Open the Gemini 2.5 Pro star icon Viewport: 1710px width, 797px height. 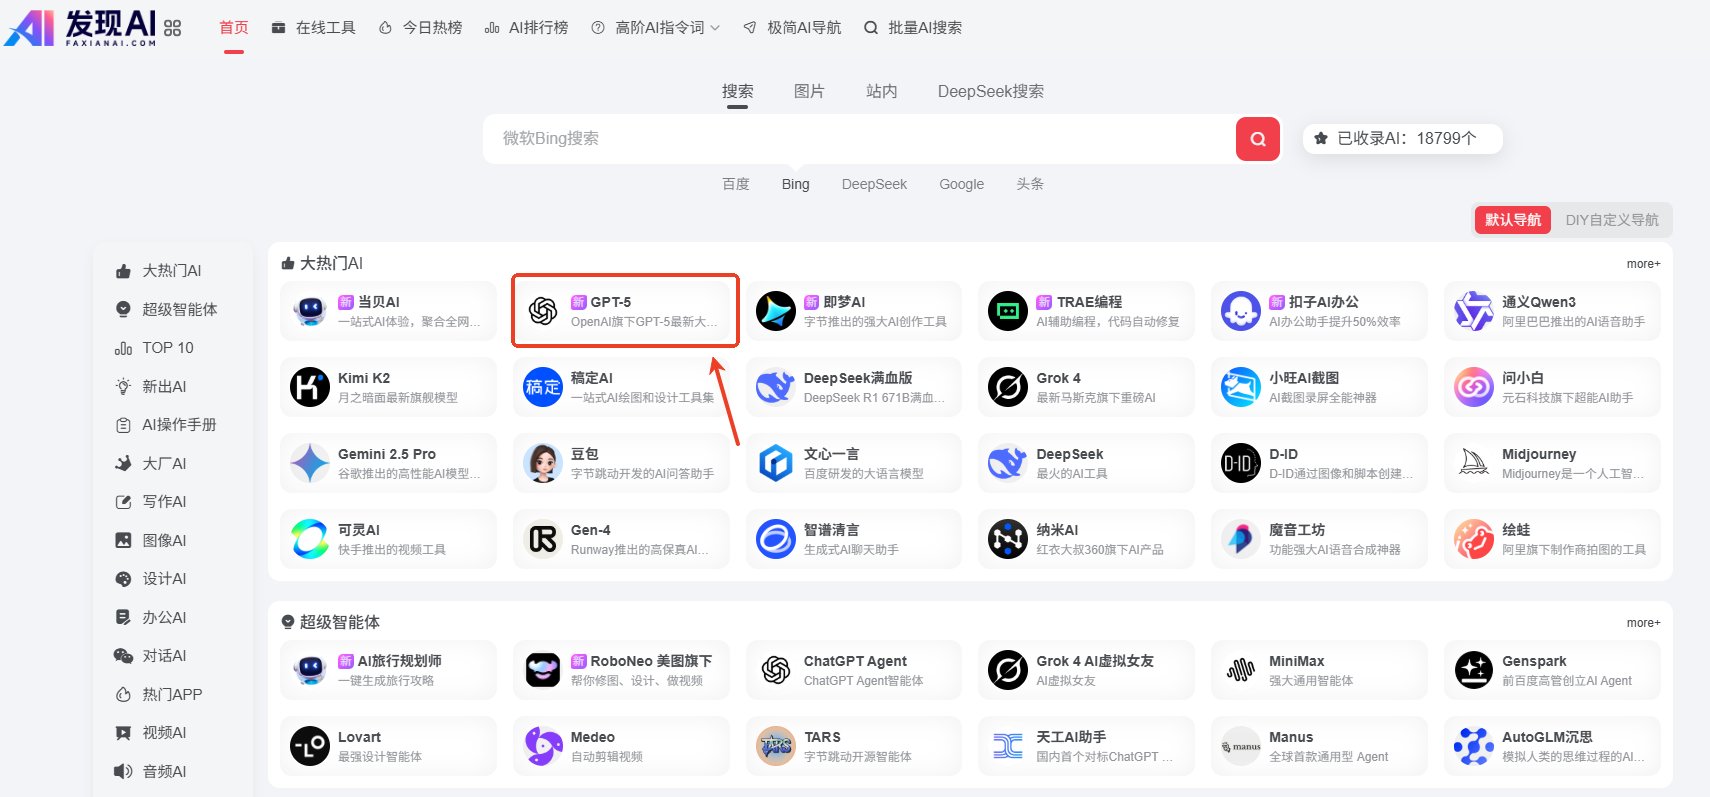click(x=310, y=463)
